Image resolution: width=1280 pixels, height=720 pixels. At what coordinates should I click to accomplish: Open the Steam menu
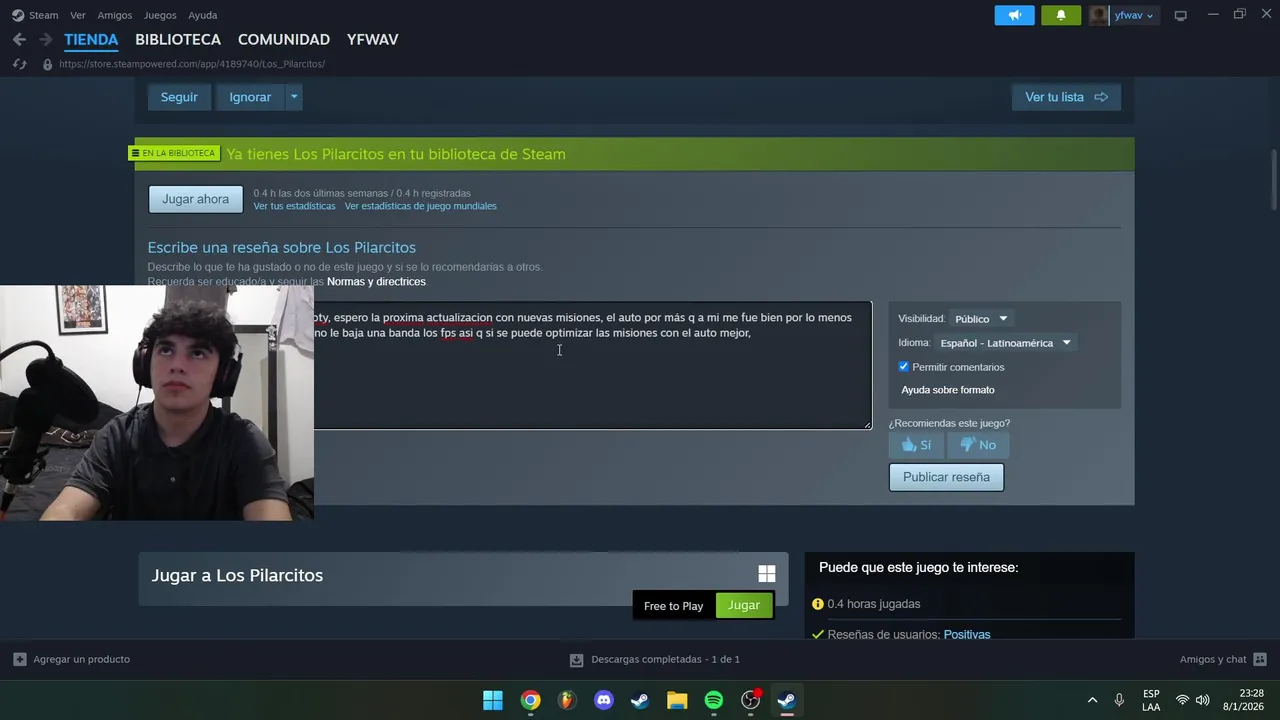[43, 15]
